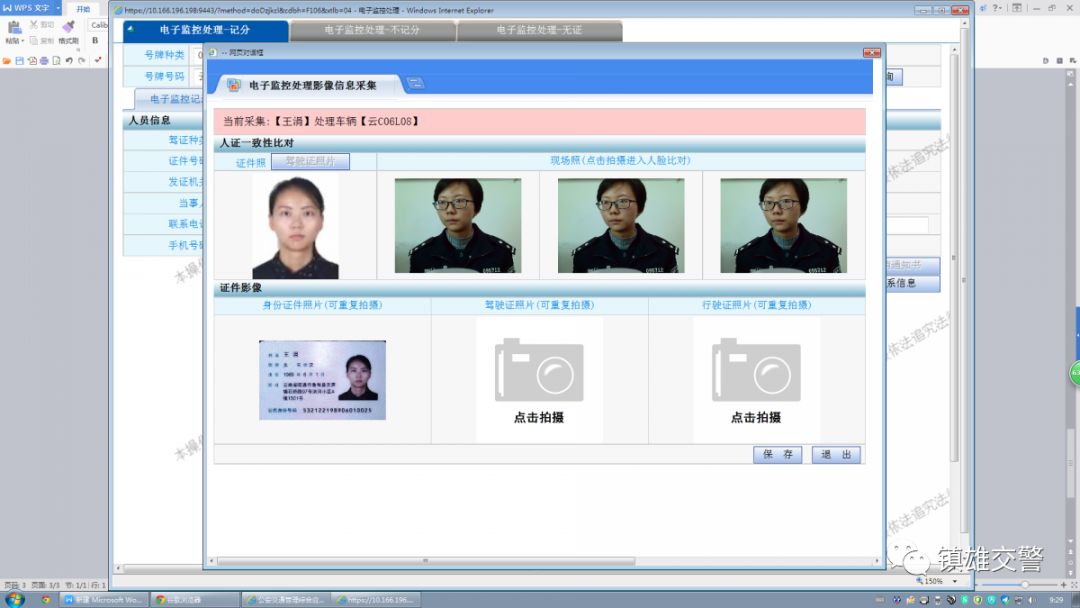This screenshot has height=608, width=1080.
Task: Click the Bold B button in WPS
Action: pos(95,41)
